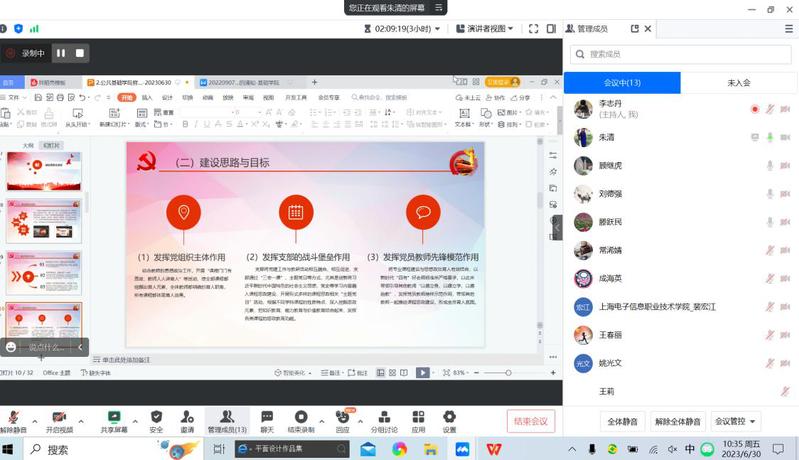Click the search members input field

[680, 54]
